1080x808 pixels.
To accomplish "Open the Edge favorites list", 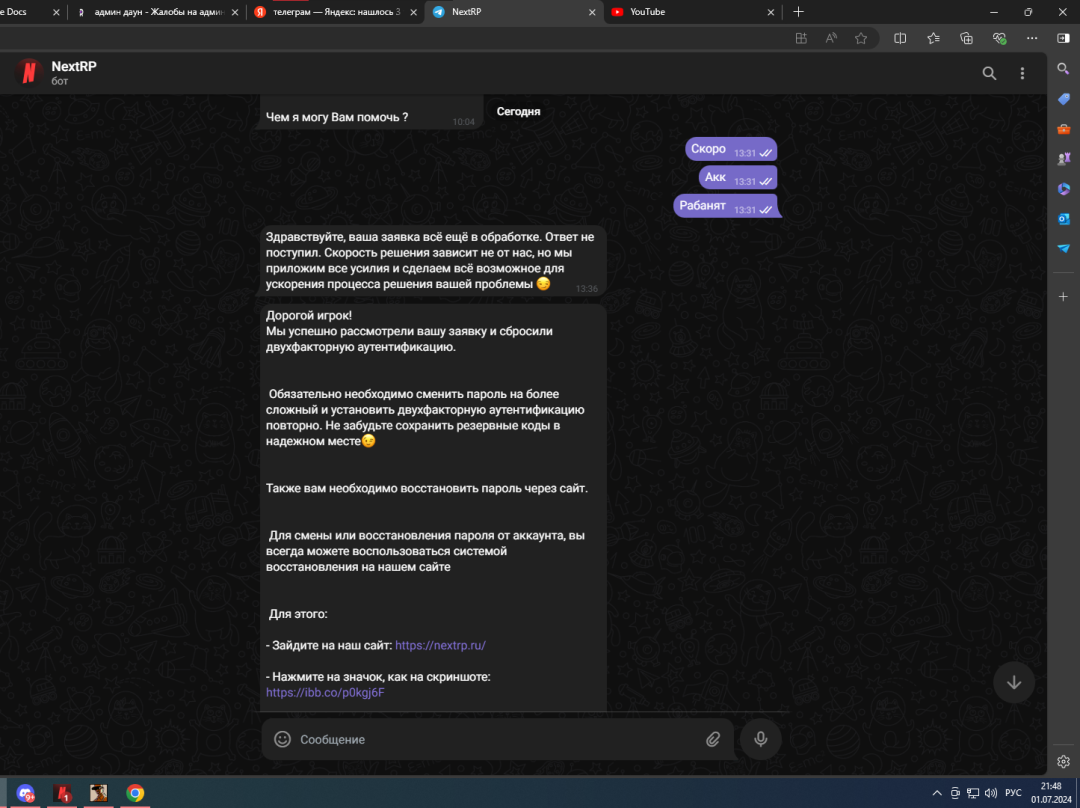I will (x=933, y=39).
